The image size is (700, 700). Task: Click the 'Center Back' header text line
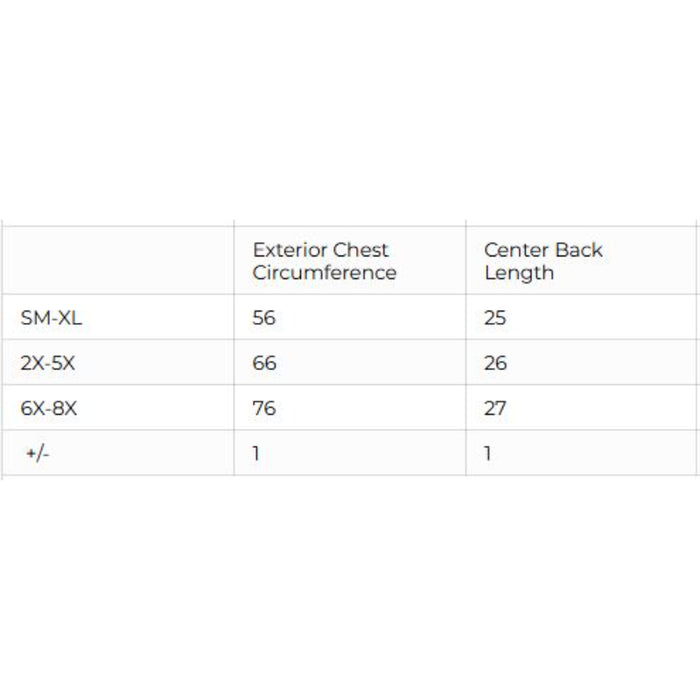pyautogui.click(x=543, y=250)
